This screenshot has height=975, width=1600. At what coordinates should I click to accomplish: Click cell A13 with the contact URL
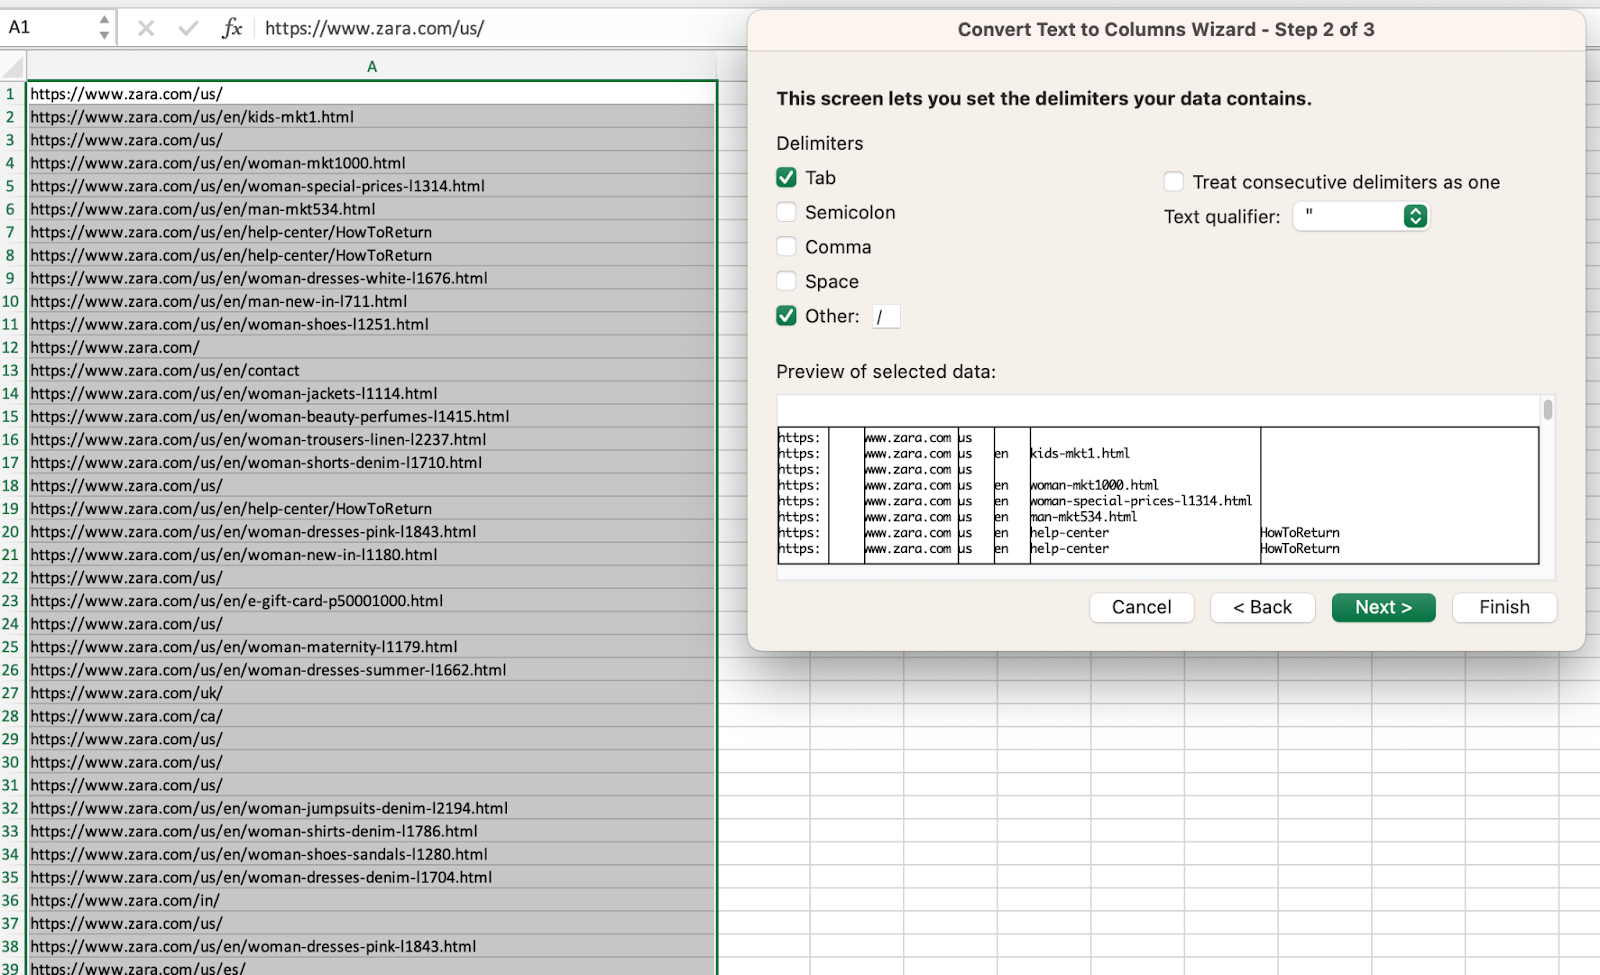(372, 370)
